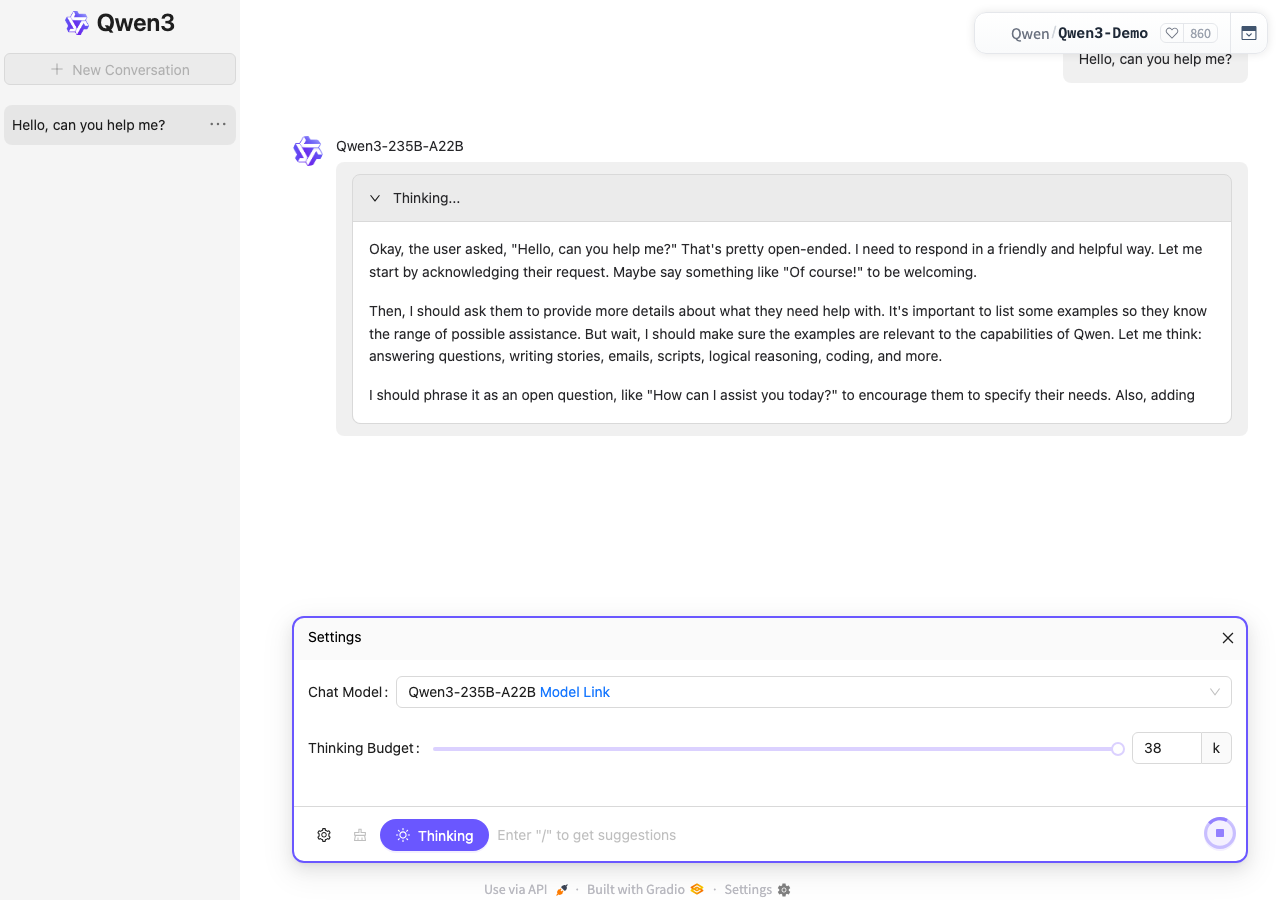
Task: Open the Qwen organization link
Action: [1030, 34]
